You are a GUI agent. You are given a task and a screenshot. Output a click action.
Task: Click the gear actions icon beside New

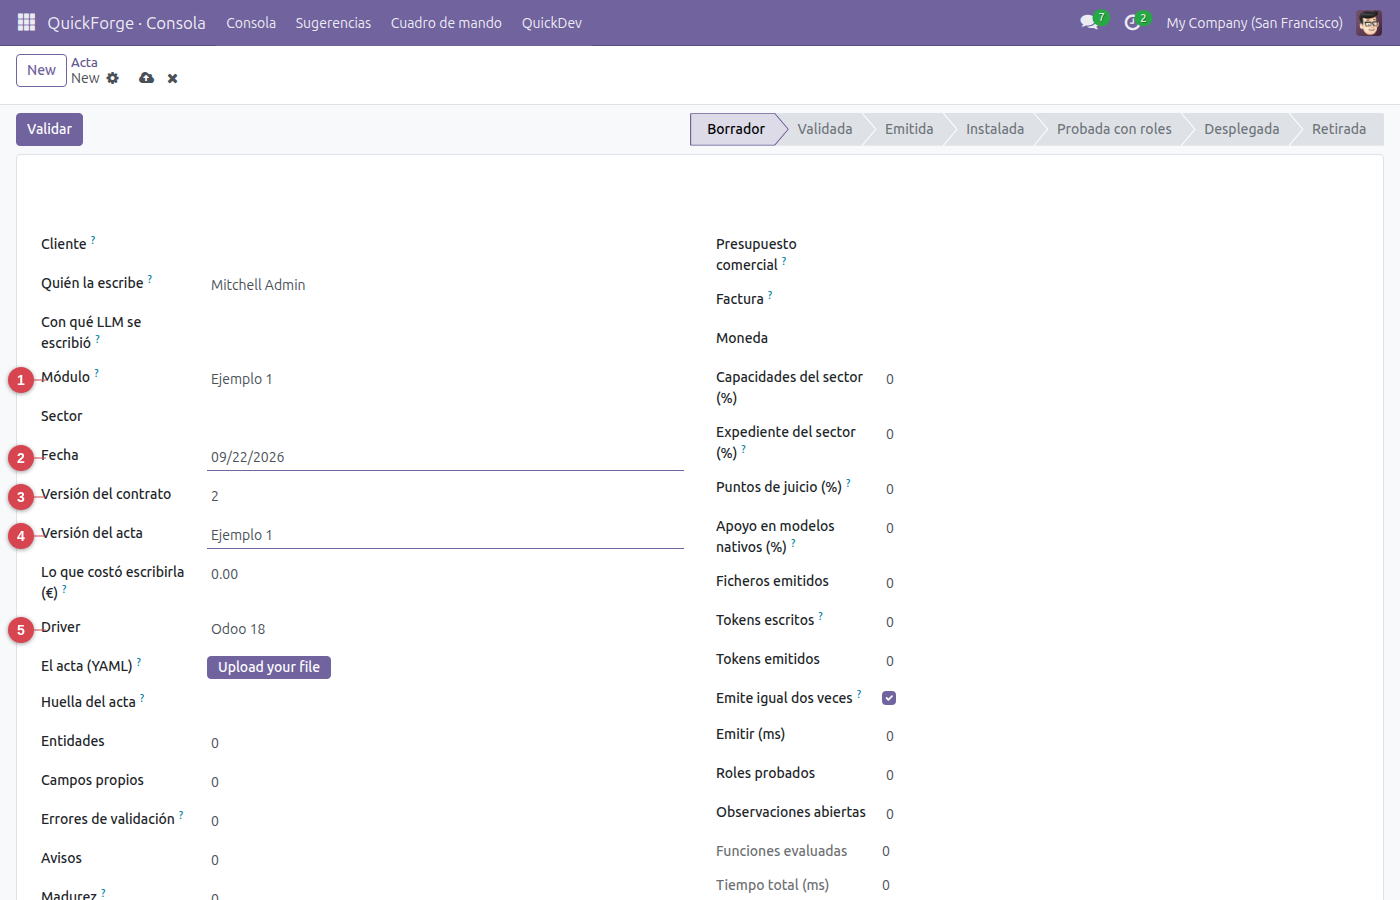(x=113, y=78)
